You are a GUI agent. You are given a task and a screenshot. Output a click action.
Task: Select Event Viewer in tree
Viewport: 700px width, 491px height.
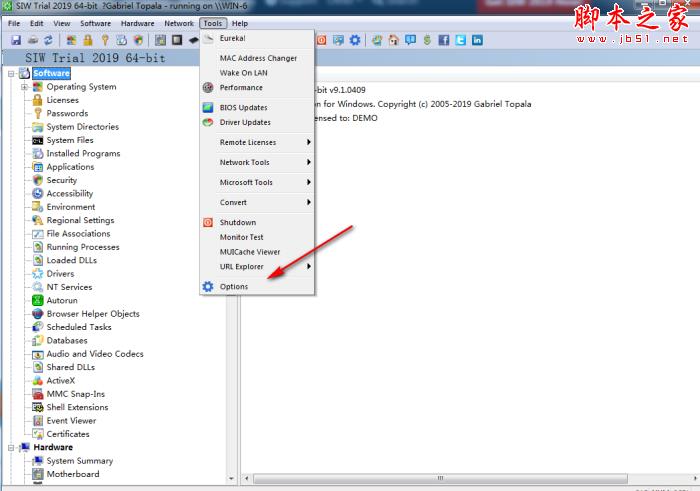tap(71, 420)
